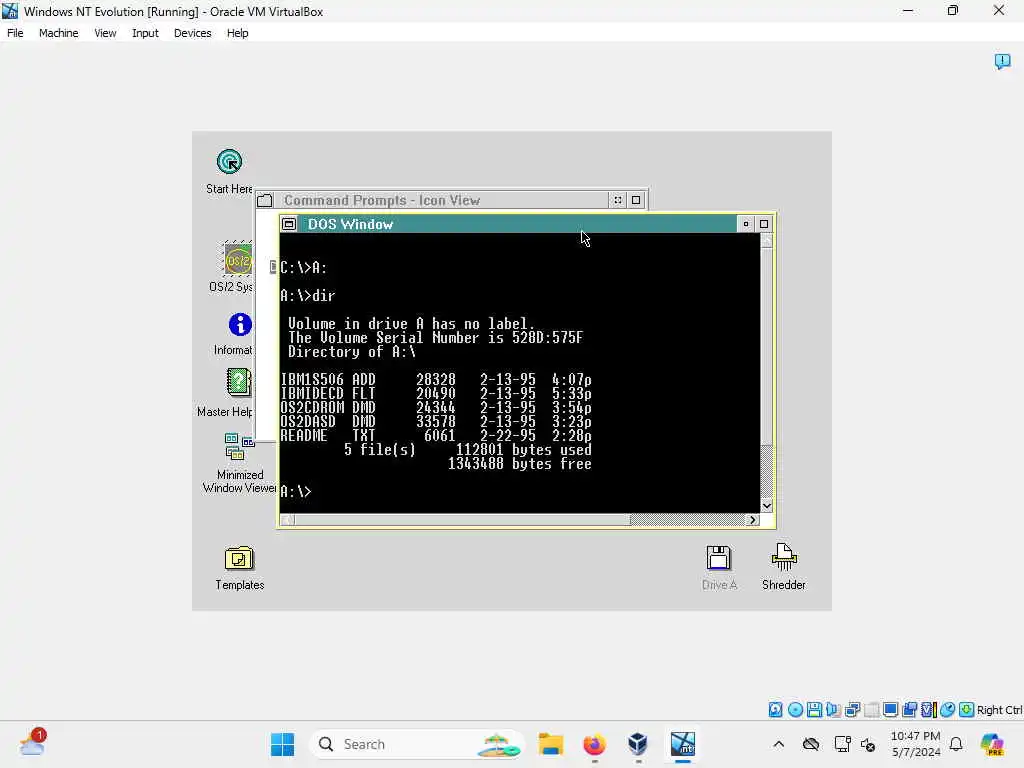The height and width of the screenshot is (768, 1024).
Task: Open the Copilot preview icon in taskbar
Action: [991, 744]
